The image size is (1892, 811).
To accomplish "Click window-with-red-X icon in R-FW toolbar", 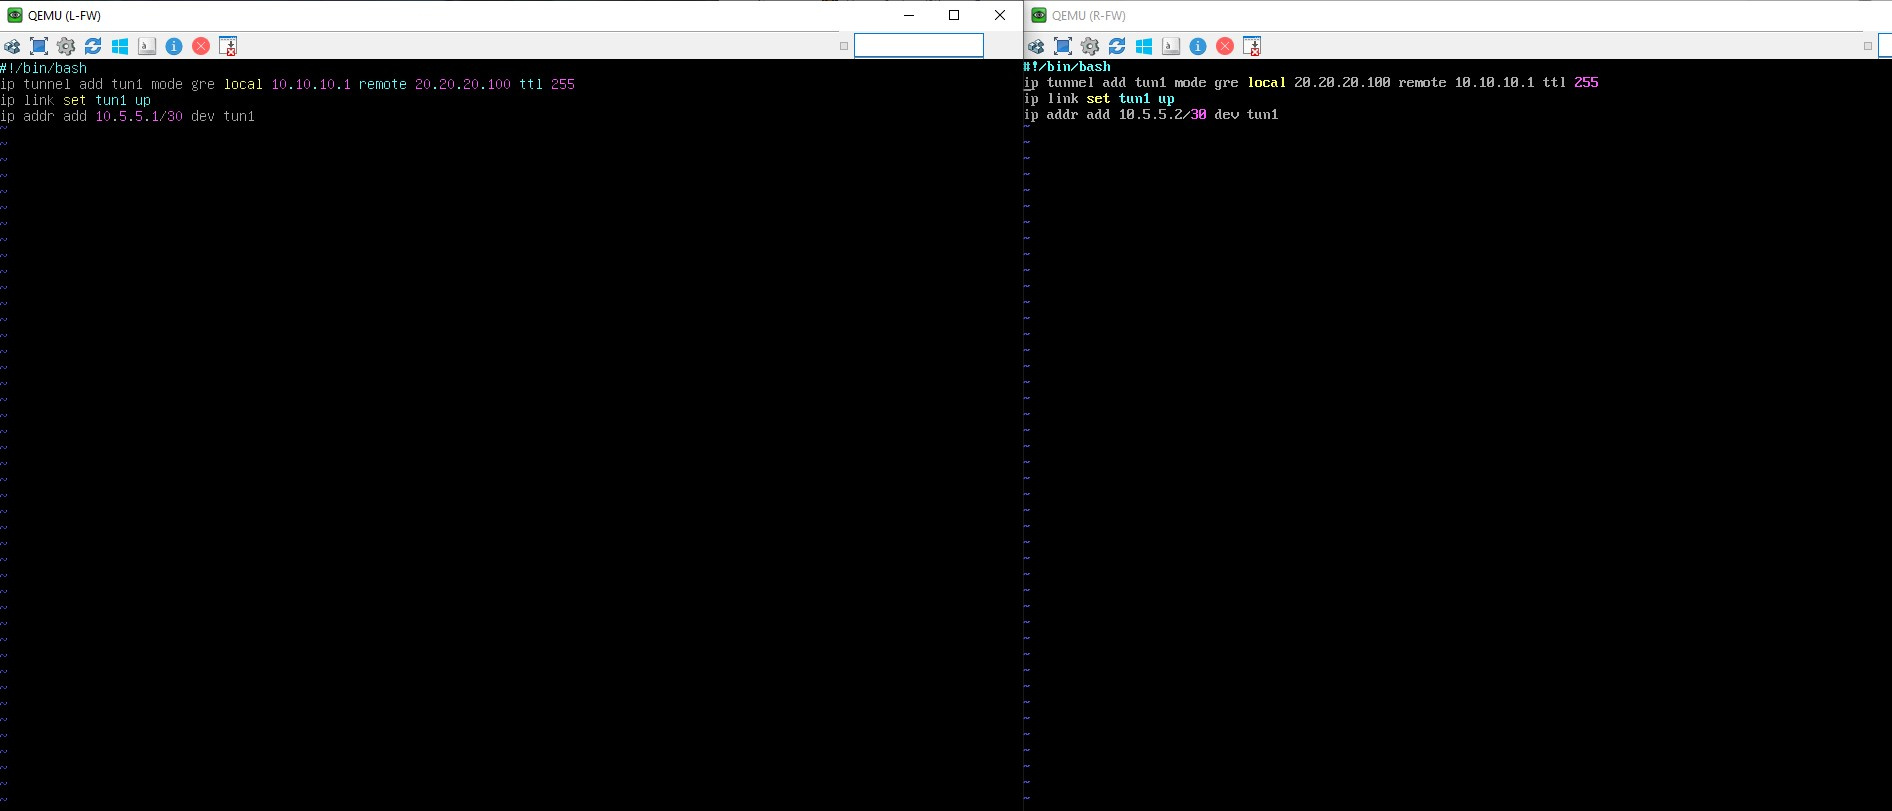I will [x=1252, y=46].
